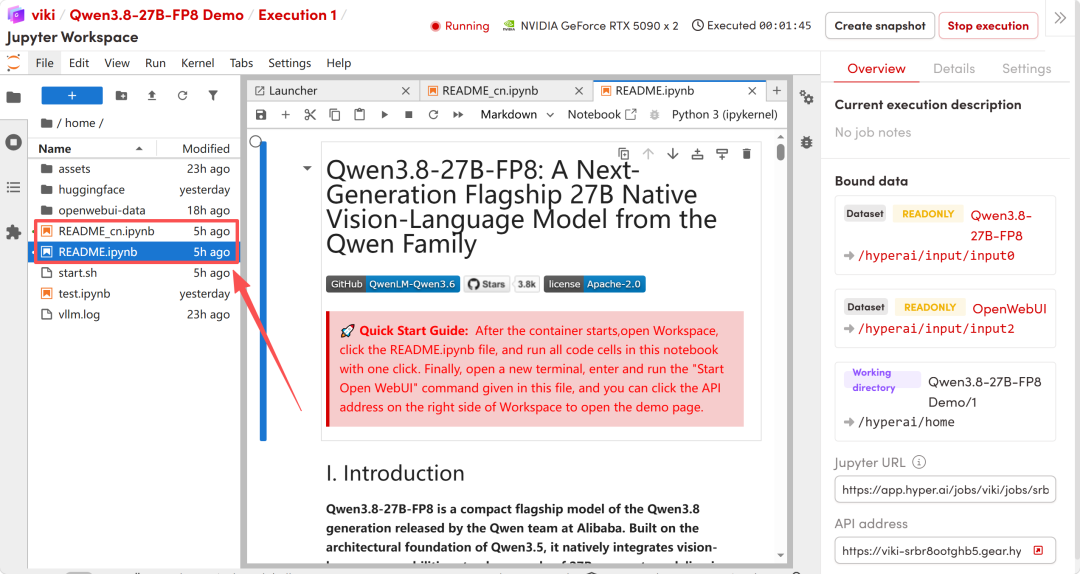Open the Qwen3.8-27B-FP8 dataset link
Screen dimensions: 1080x574
pos(1001,225)
